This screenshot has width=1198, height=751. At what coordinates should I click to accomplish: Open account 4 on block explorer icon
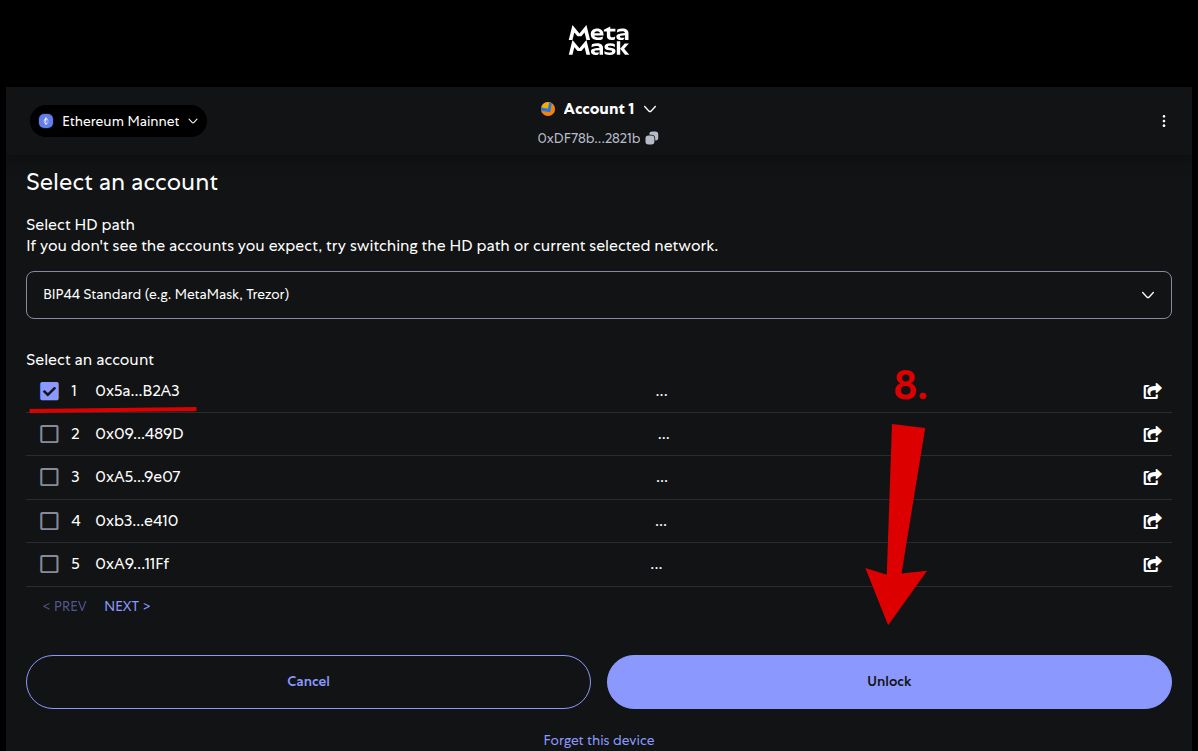coord(1151,520)
